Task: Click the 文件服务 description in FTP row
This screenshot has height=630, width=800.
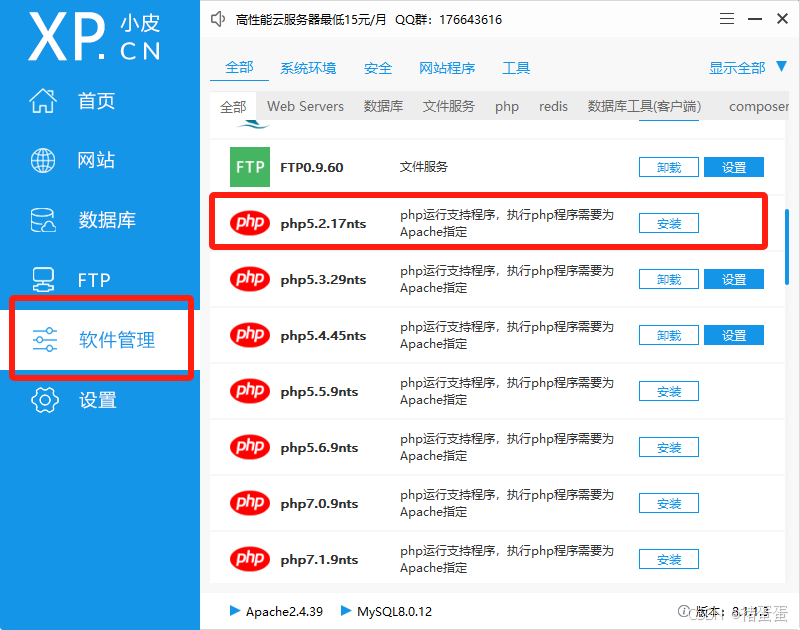Action: (x=423, y=167)
